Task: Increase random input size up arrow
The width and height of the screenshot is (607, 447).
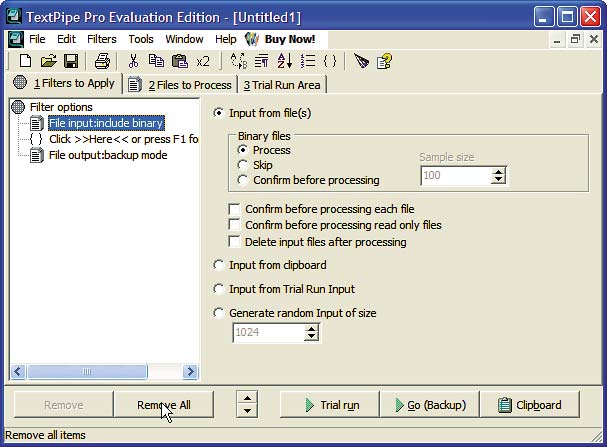Action: 311,329
